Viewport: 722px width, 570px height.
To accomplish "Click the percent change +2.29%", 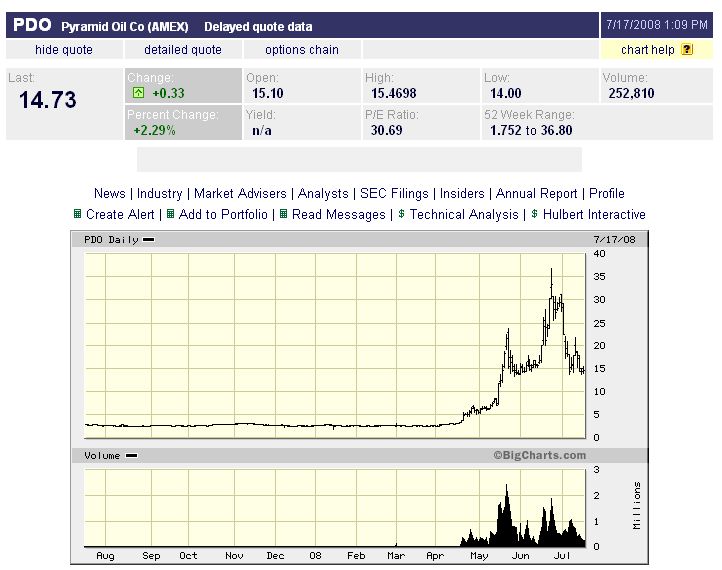I will tap(154, 130).
